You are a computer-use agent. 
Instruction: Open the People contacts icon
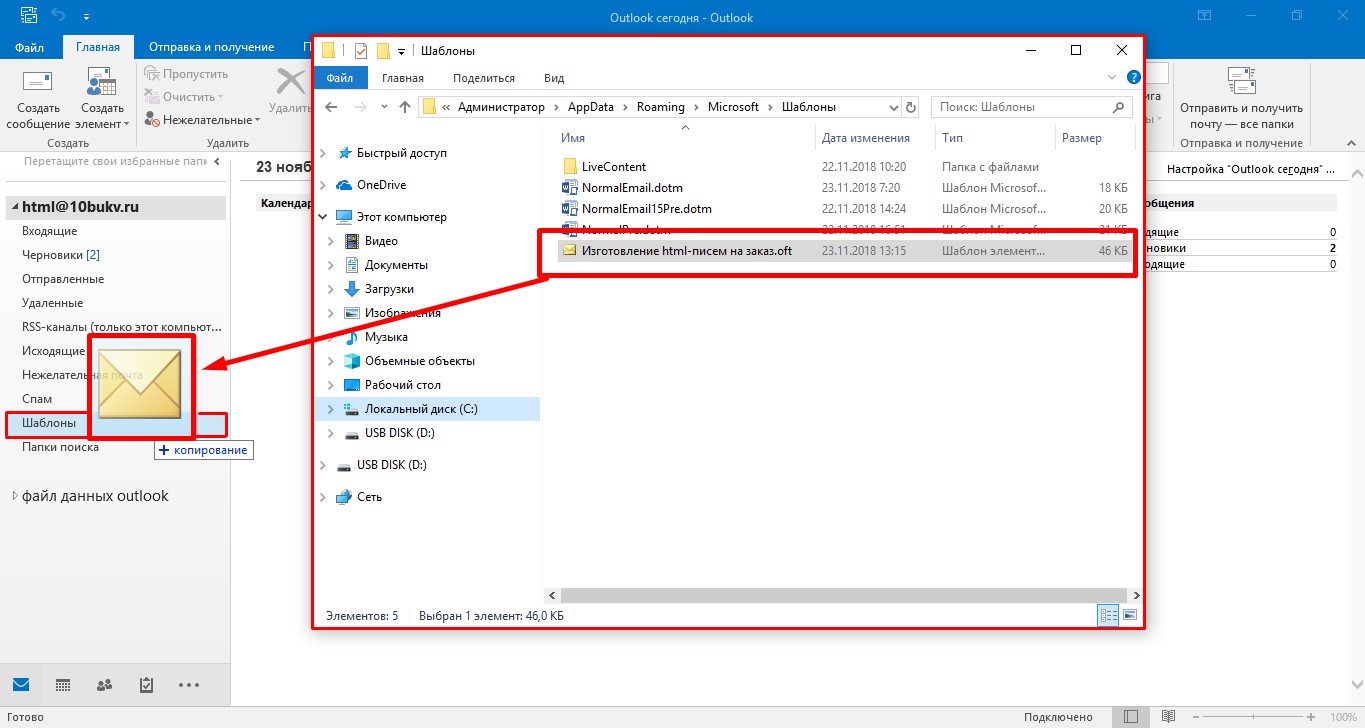click(104, 685)
